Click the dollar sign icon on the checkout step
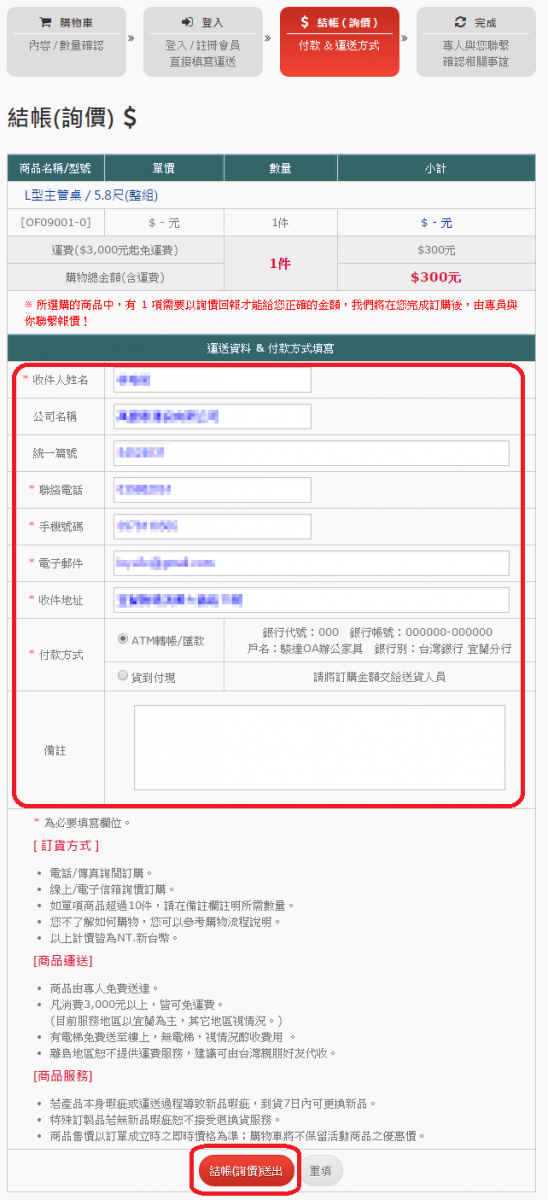Viewport: 548px width, 1200px height. [x=305, y=21]
